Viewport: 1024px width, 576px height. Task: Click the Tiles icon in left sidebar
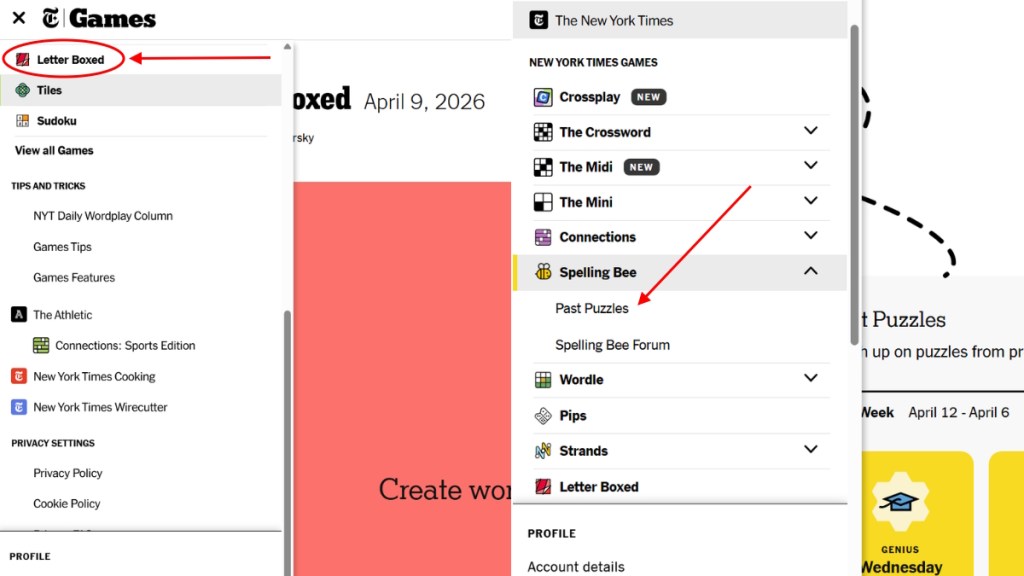22,90
